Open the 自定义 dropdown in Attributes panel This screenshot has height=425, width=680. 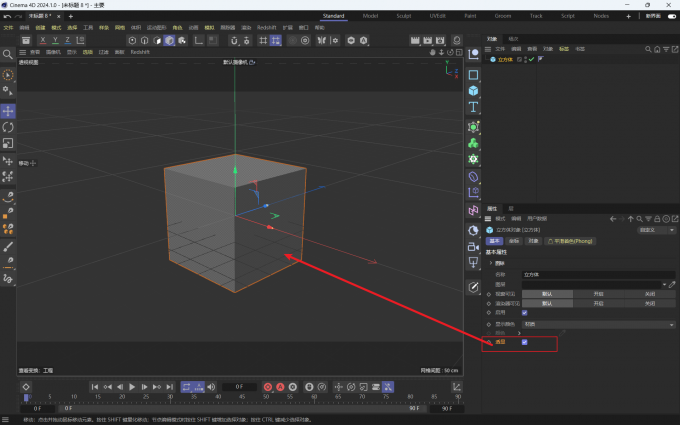click(656, 230)
